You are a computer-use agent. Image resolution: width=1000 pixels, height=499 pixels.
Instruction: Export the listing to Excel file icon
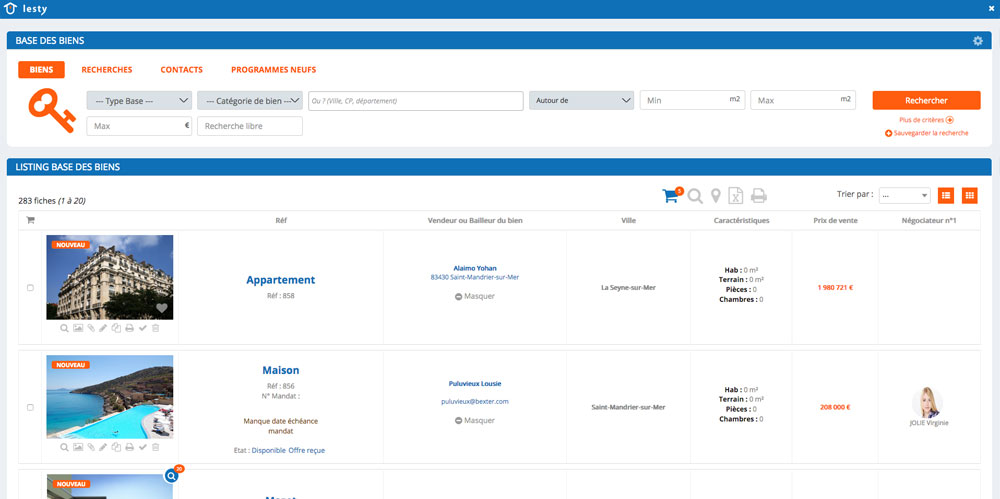click(736, 196)
